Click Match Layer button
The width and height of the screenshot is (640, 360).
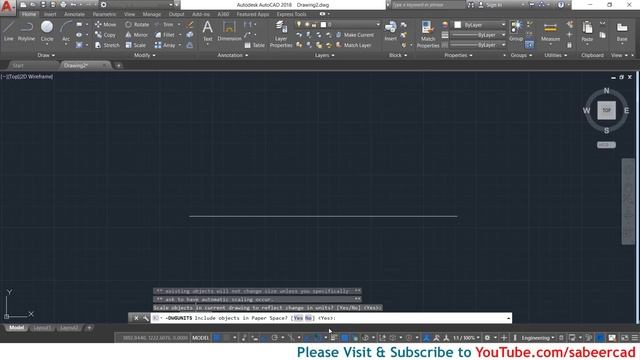pos(353,45)
